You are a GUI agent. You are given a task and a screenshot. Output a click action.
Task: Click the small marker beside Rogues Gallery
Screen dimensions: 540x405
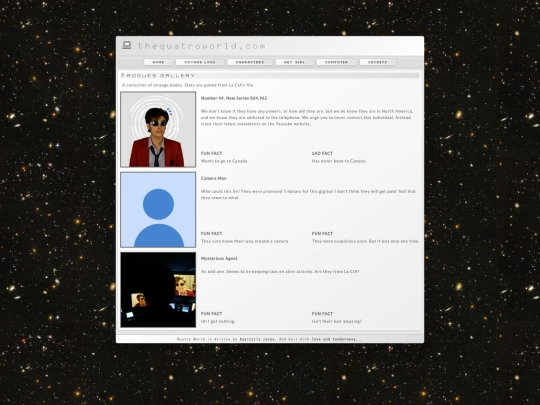click(122, 75)
